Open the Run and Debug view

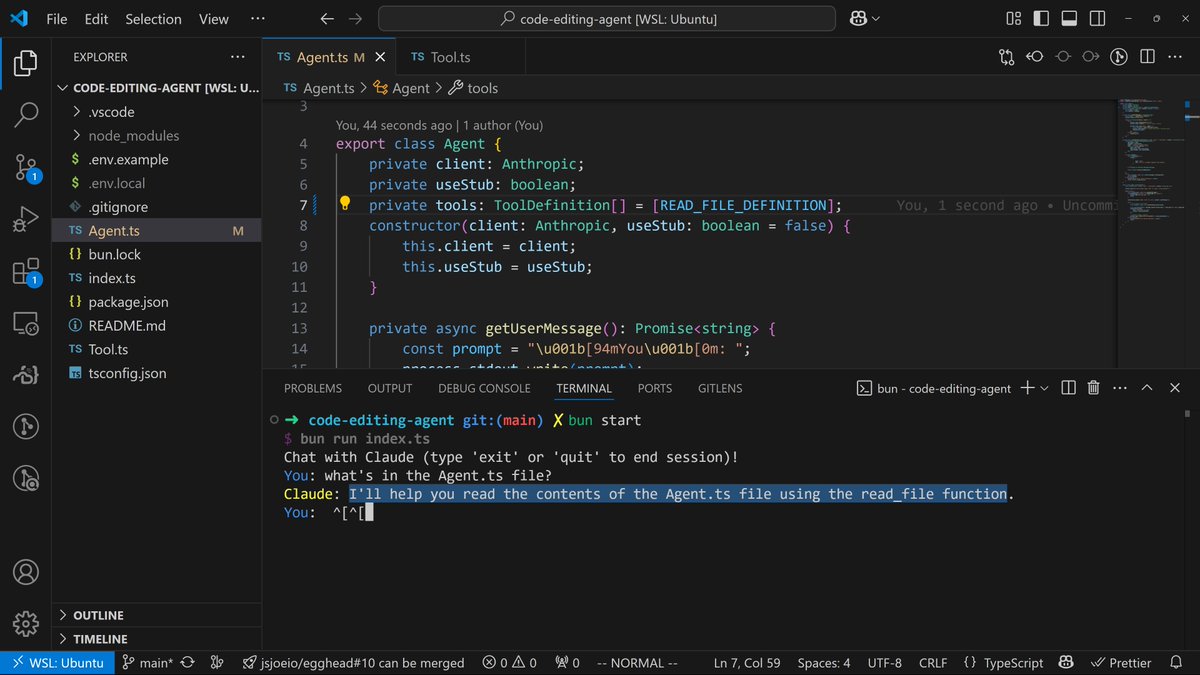[x=26, y=219]
